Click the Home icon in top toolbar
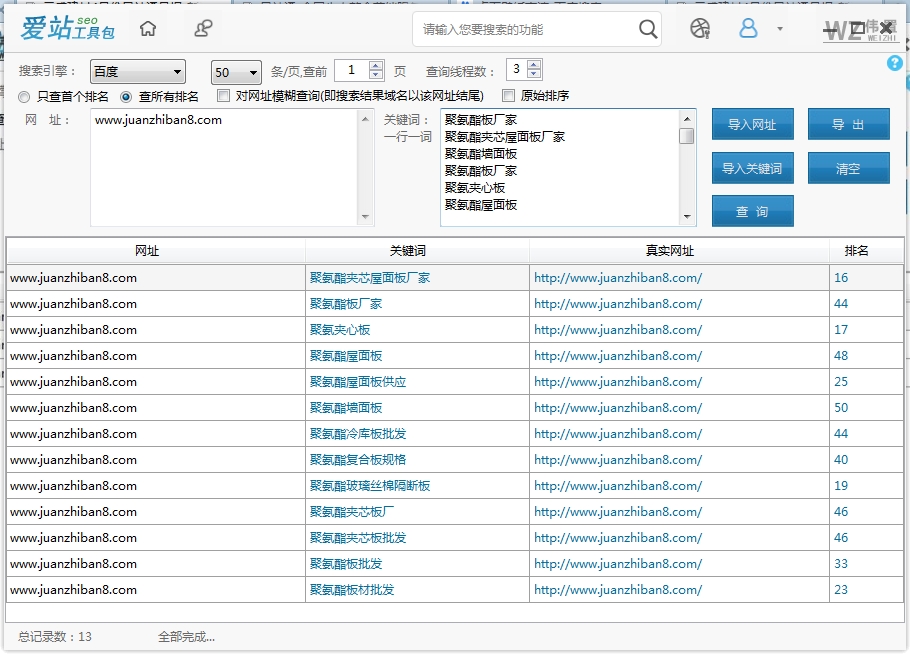The height and width of the screenshot is (654, 910). (x=146, y=29)
